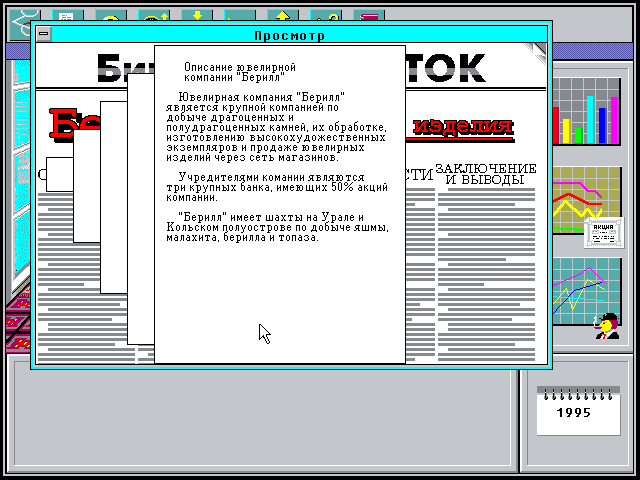Click the paragraph about шахты на Урале

[x=277, y=227]
